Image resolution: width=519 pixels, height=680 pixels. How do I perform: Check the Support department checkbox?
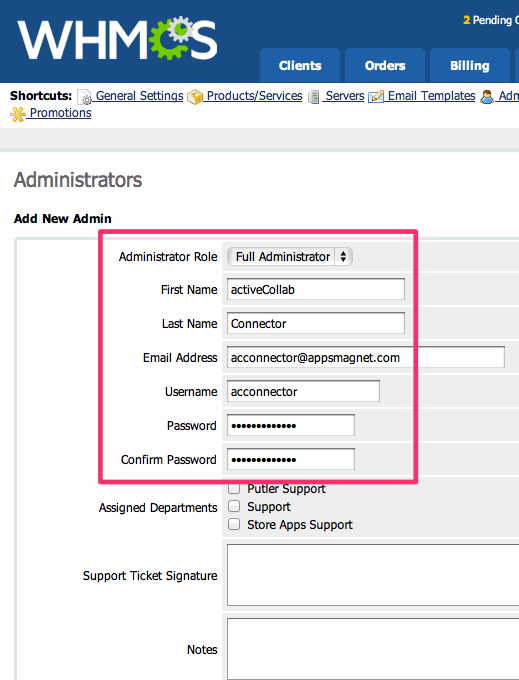click(x=234, y=506)
